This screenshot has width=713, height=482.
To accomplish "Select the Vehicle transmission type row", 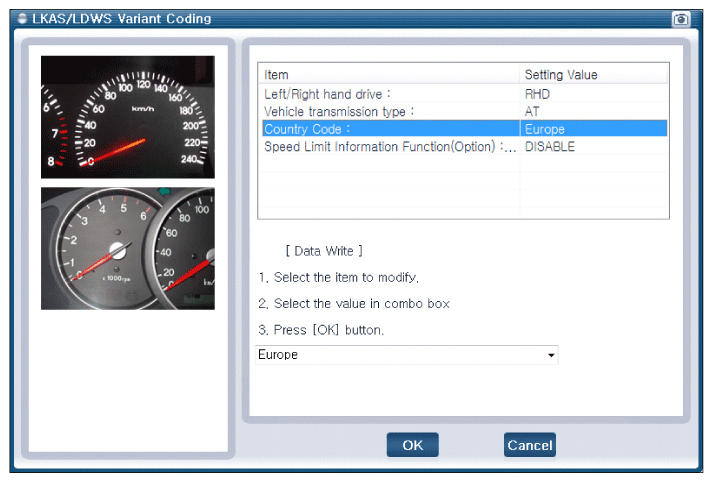I will (x=388, y=111).
